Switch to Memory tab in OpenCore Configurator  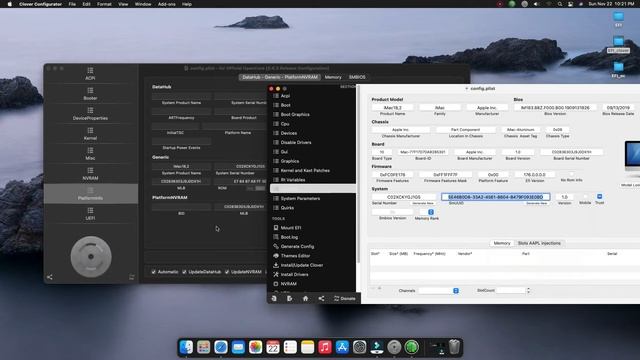(333, 77)
